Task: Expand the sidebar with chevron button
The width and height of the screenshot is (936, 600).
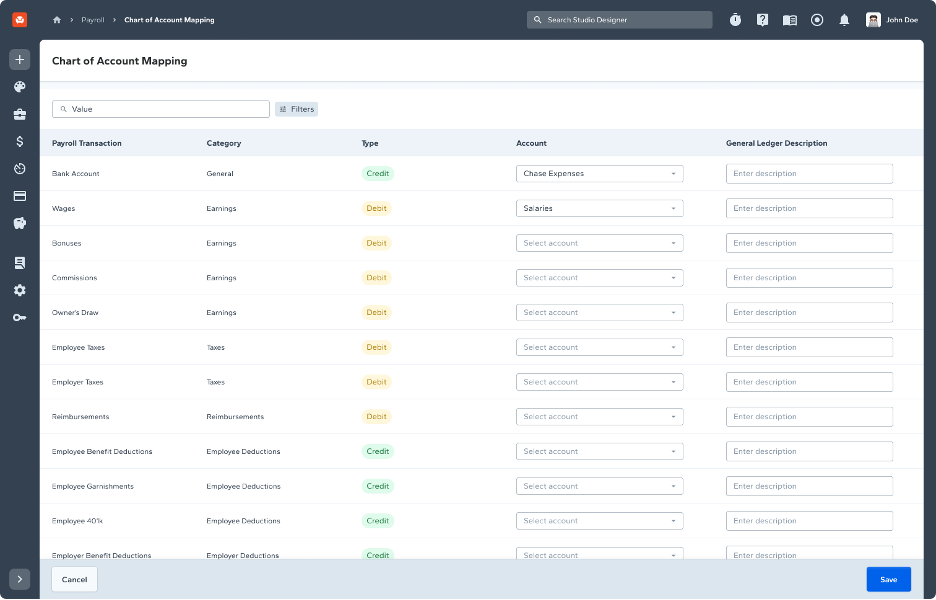Action: click(20, 579)
